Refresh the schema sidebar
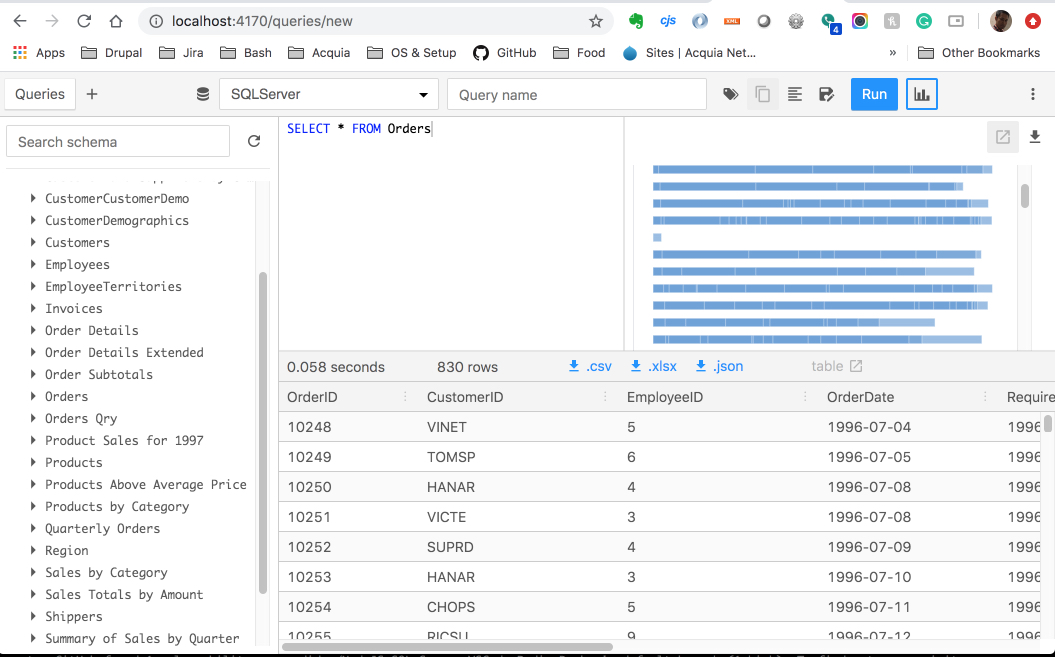The width and height of the screenshot is (1055, 657). point(254,141)
